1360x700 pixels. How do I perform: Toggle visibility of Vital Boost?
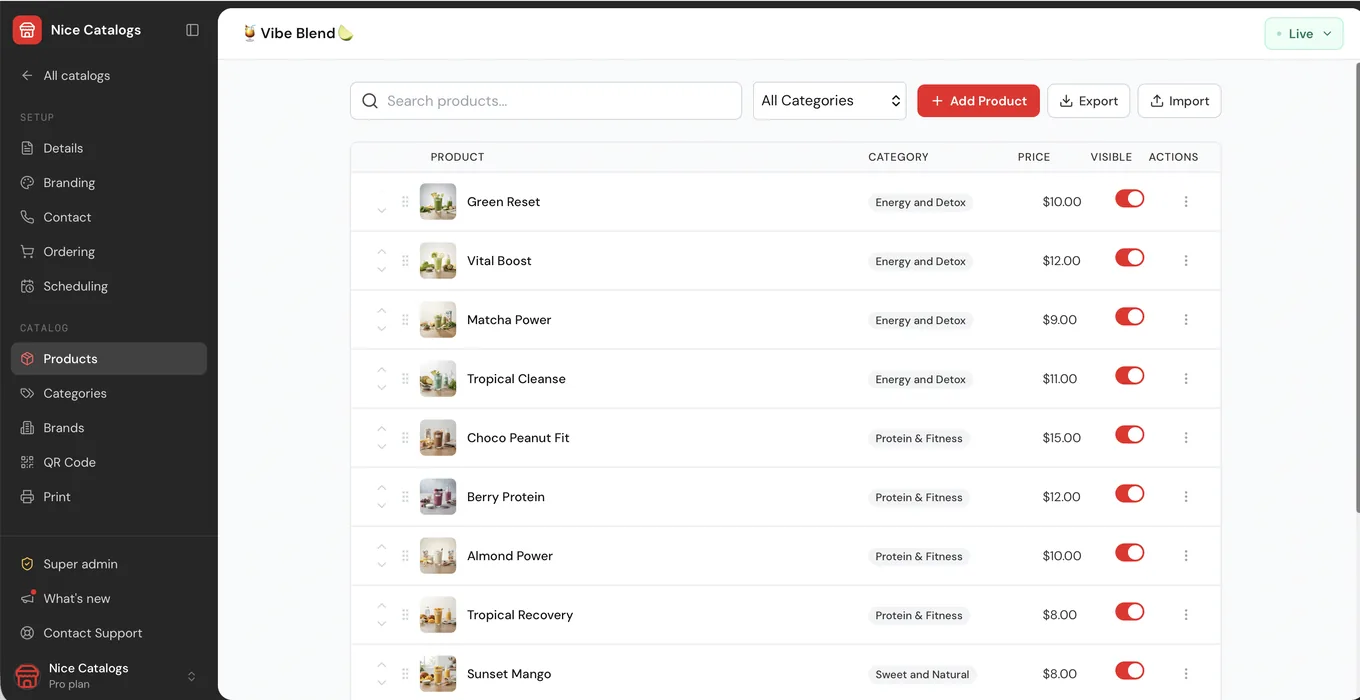[1130, 258]
